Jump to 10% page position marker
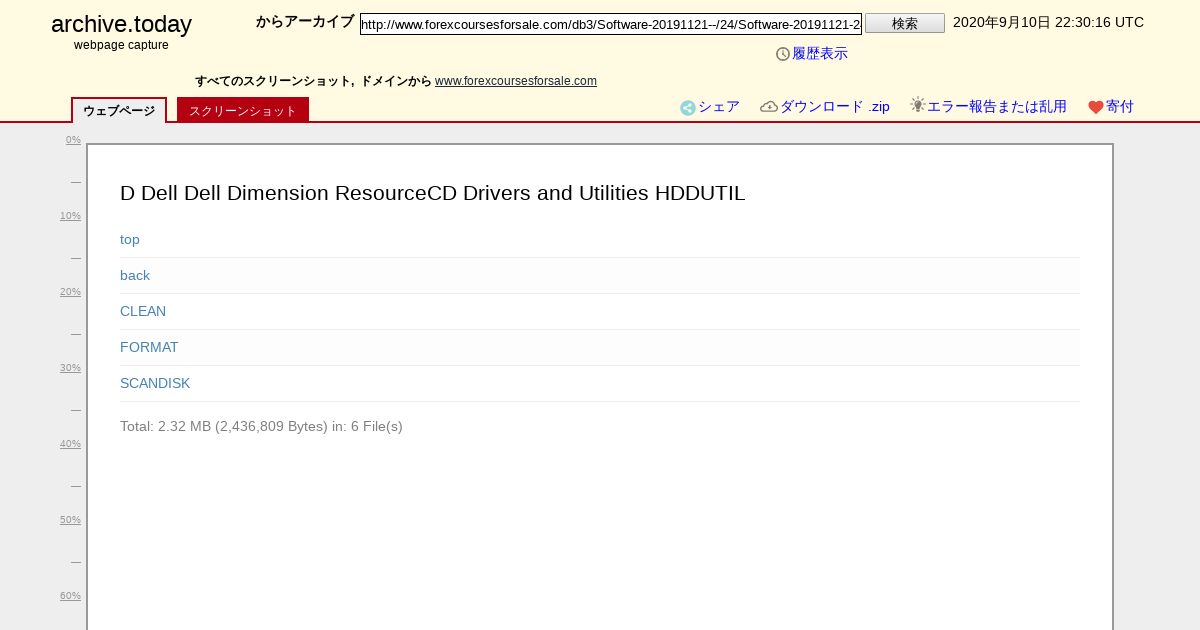 (70, 216)
